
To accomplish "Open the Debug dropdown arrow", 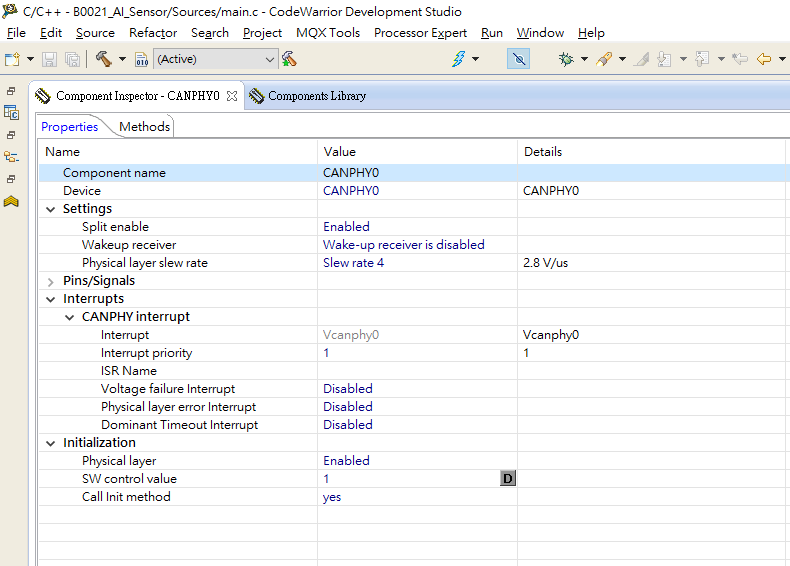I will point(584,59).
